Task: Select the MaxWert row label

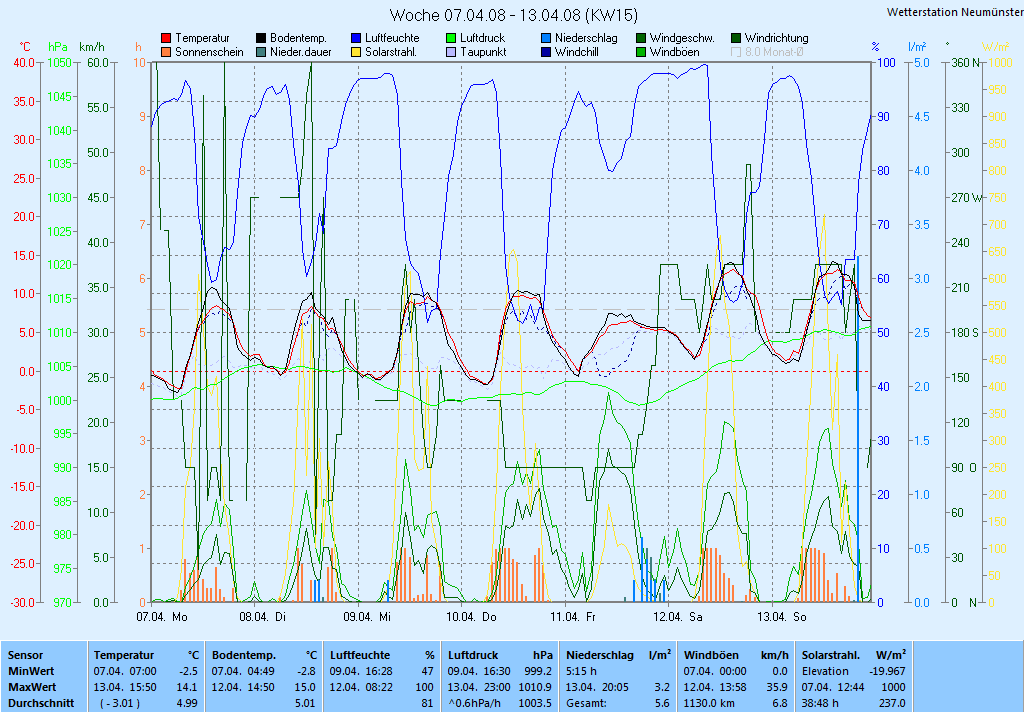Action: click(x=33, y=687)
